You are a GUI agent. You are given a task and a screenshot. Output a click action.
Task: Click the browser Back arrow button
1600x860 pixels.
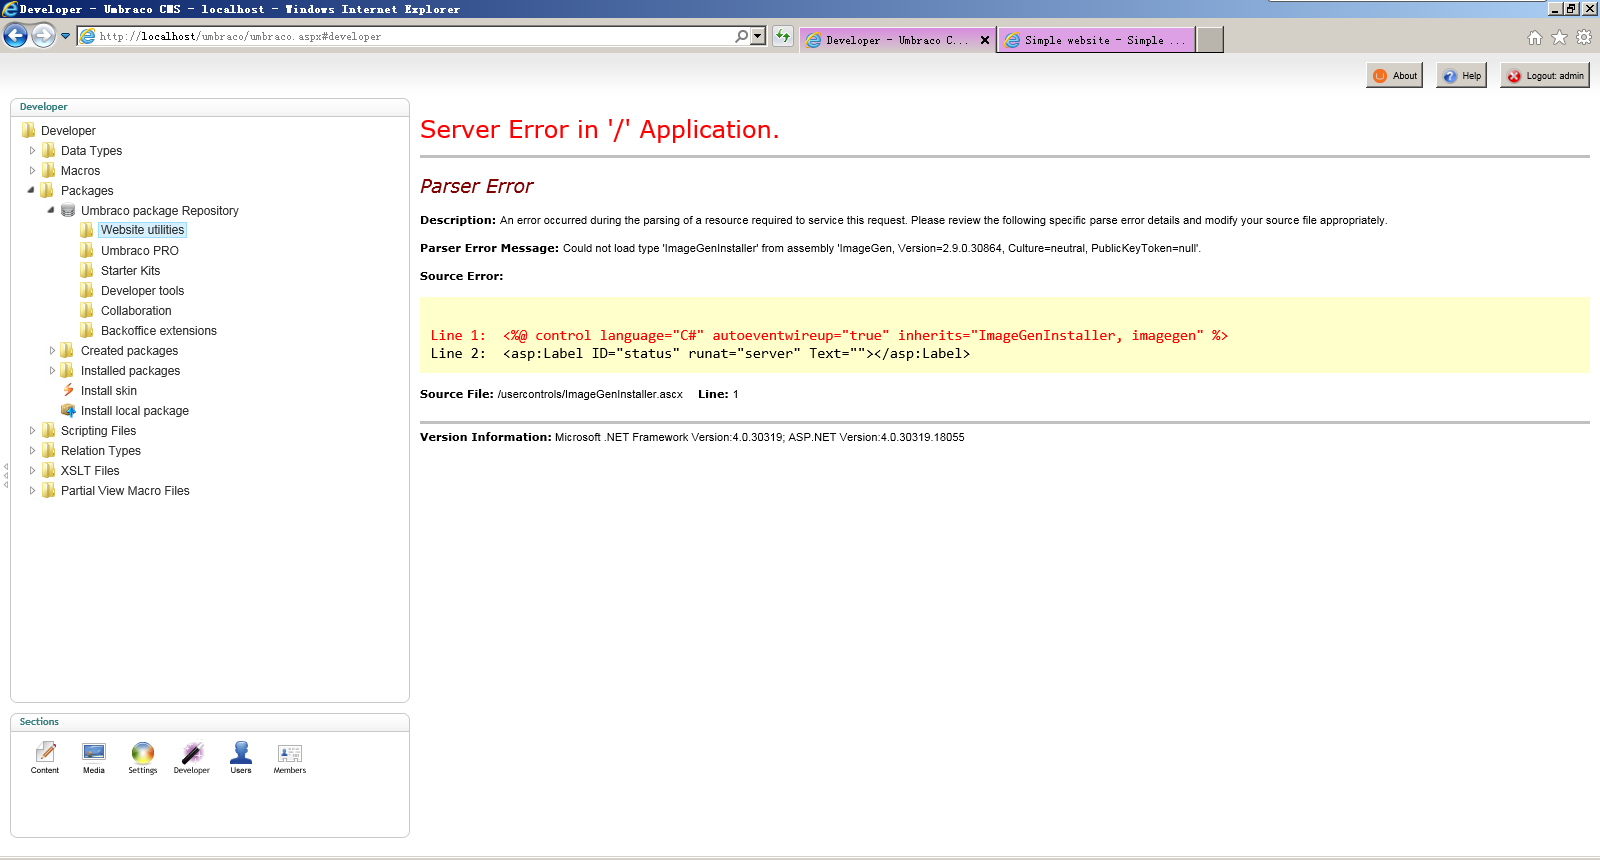(x=15, y=36)
